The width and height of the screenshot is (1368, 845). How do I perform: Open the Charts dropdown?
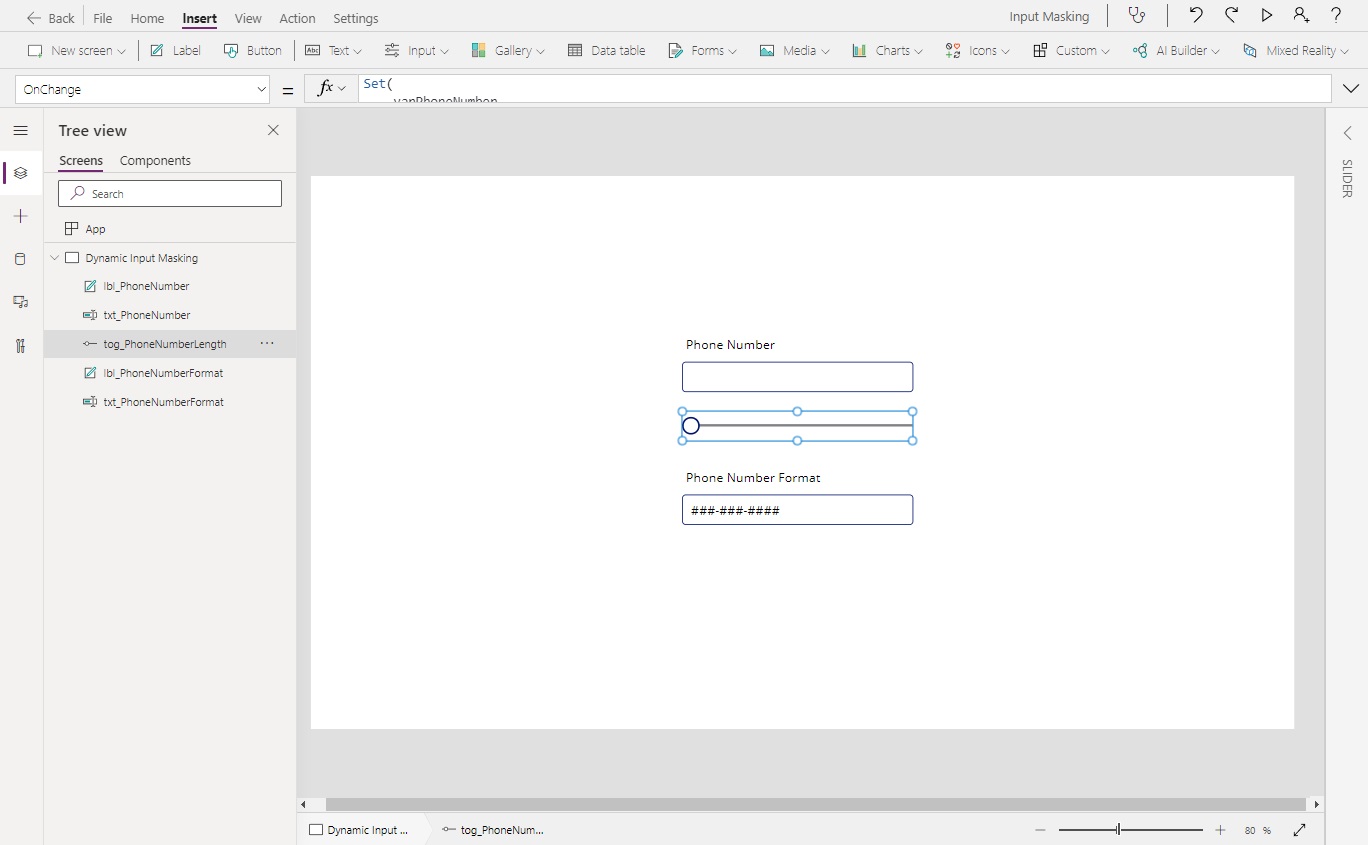click(x=886, y=50)
